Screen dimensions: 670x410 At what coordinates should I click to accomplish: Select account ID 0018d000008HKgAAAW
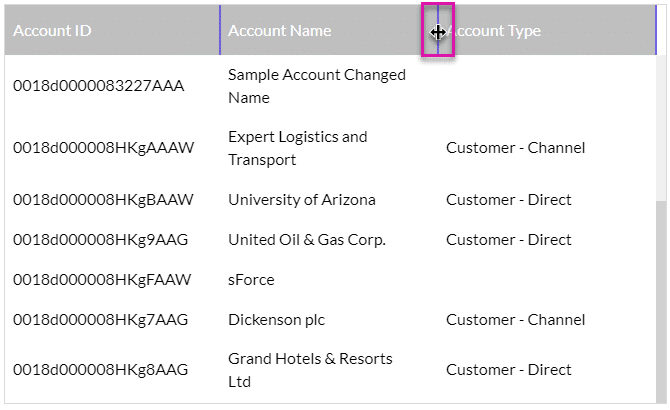pos(103,148)
